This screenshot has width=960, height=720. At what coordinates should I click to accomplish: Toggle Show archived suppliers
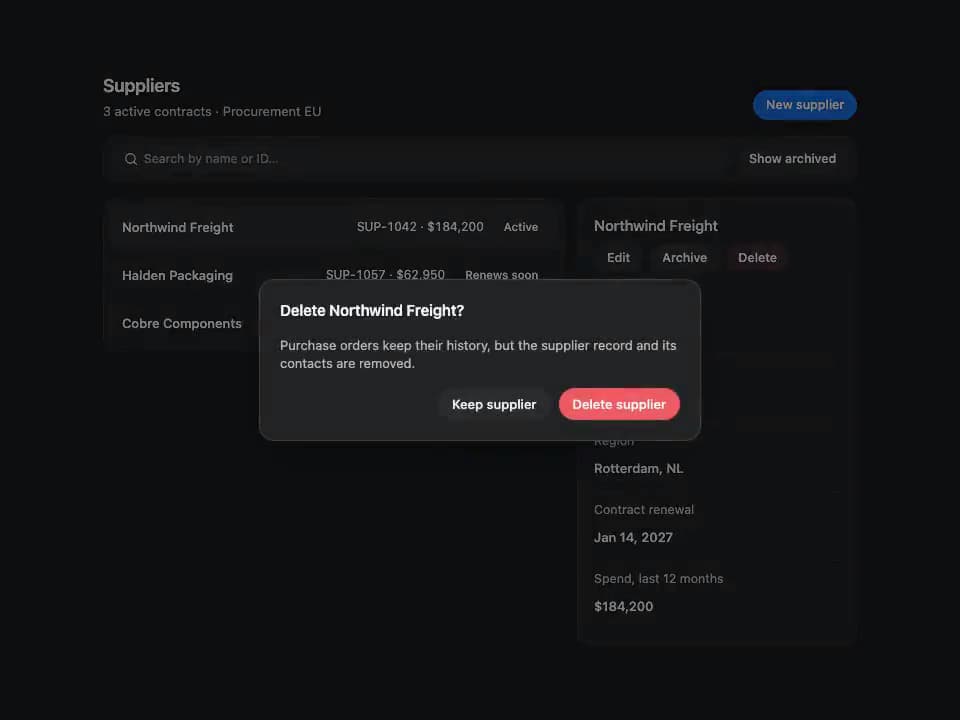(x=792, y=159)
